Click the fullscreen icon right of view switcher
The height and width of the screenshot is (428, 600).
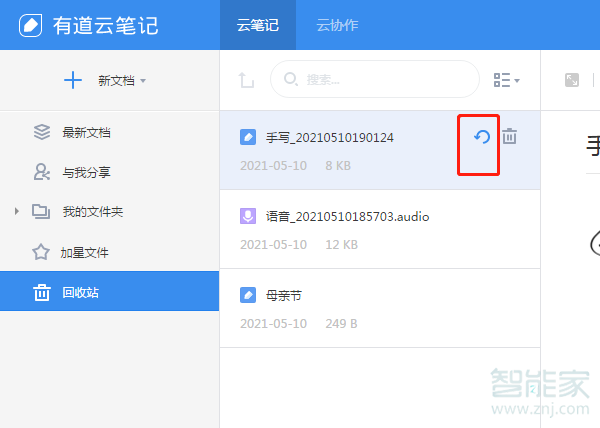[x=572, y=80]
